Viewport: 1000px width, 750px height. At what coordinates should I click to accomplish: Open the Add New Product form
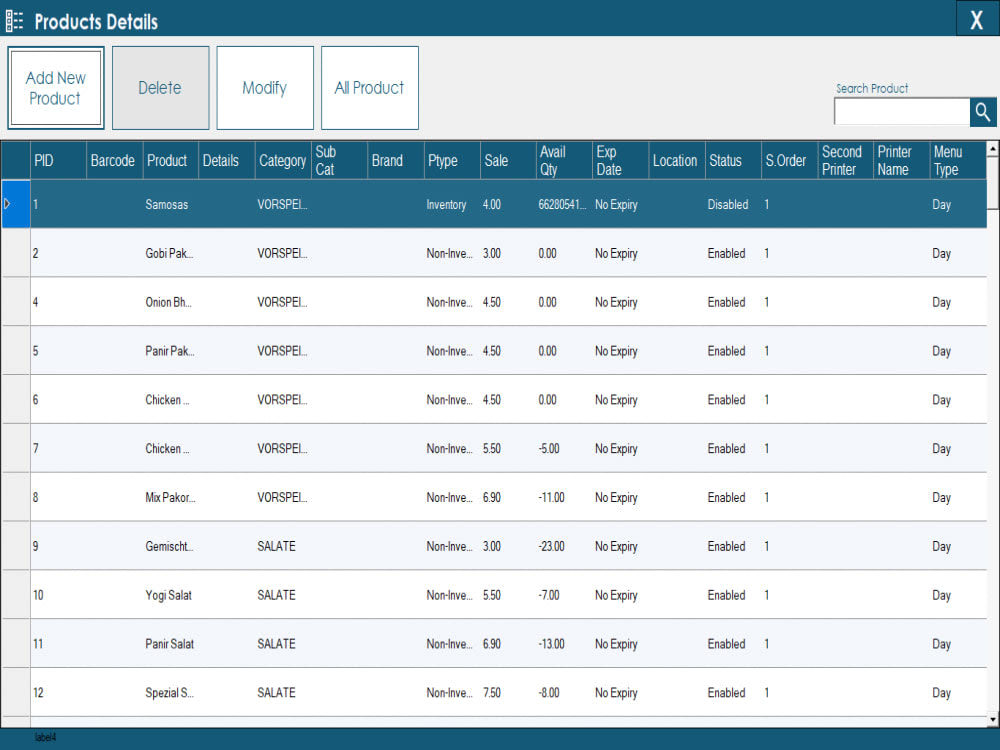[55, 88]
